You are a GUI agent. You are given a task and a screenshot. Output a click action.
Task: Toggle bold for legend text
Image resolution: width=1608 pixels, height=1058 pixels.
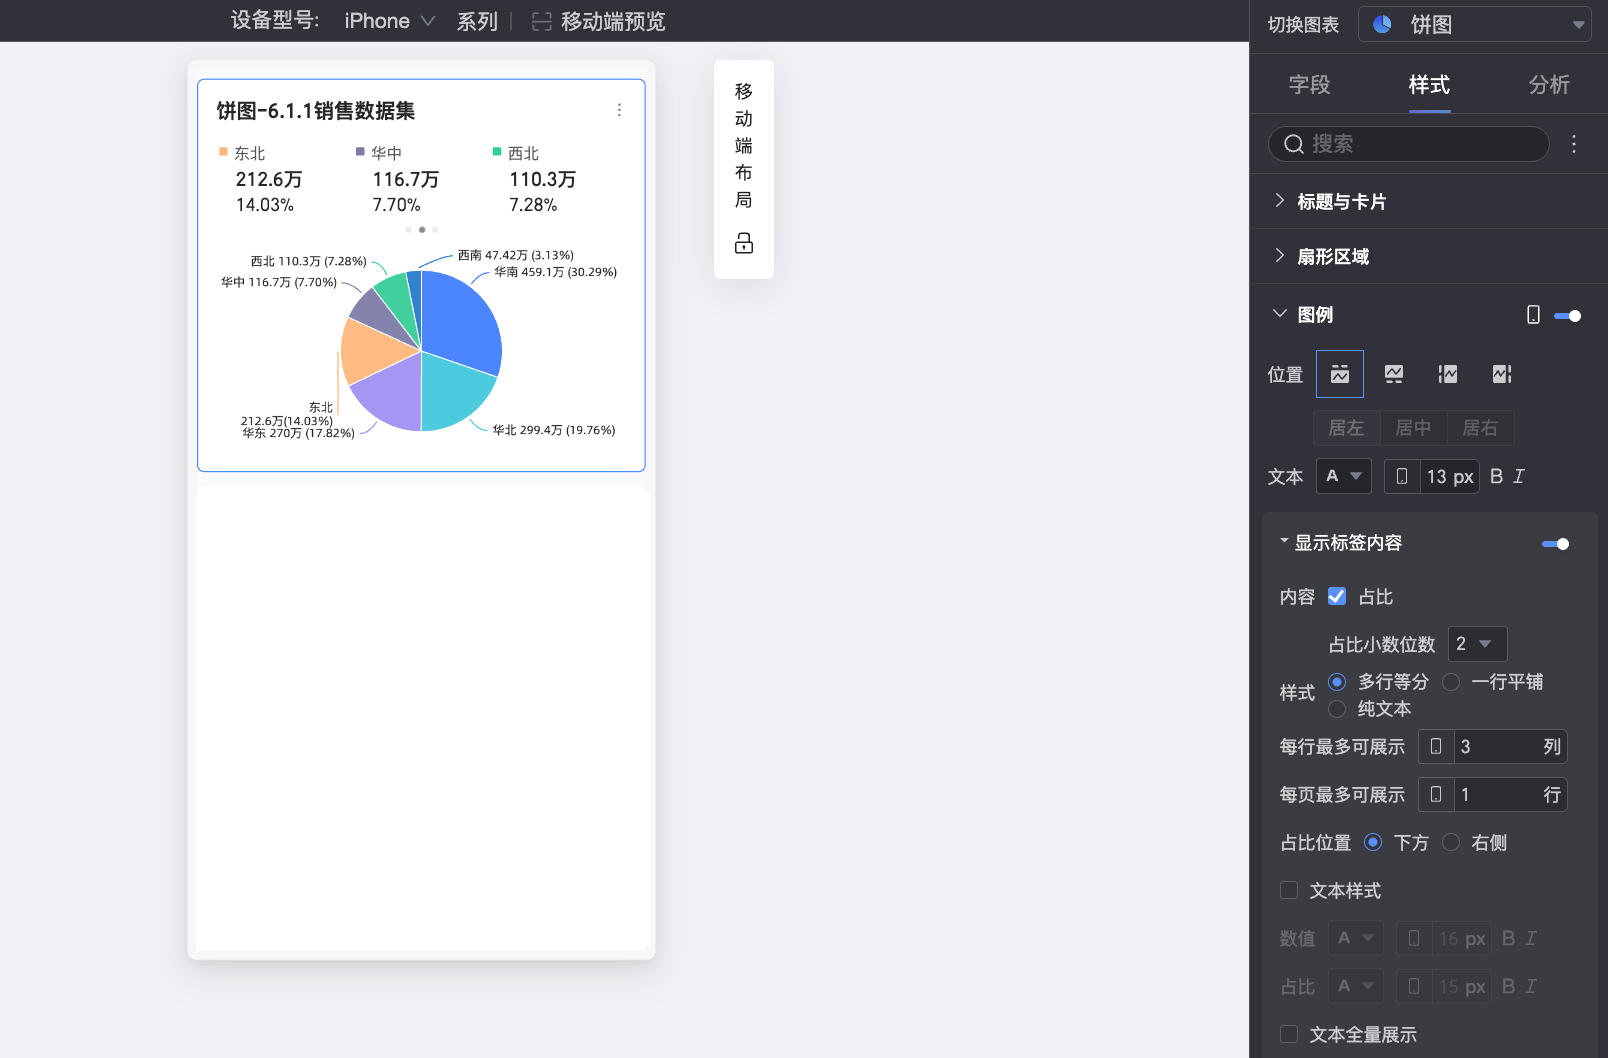pos(1496,476)
